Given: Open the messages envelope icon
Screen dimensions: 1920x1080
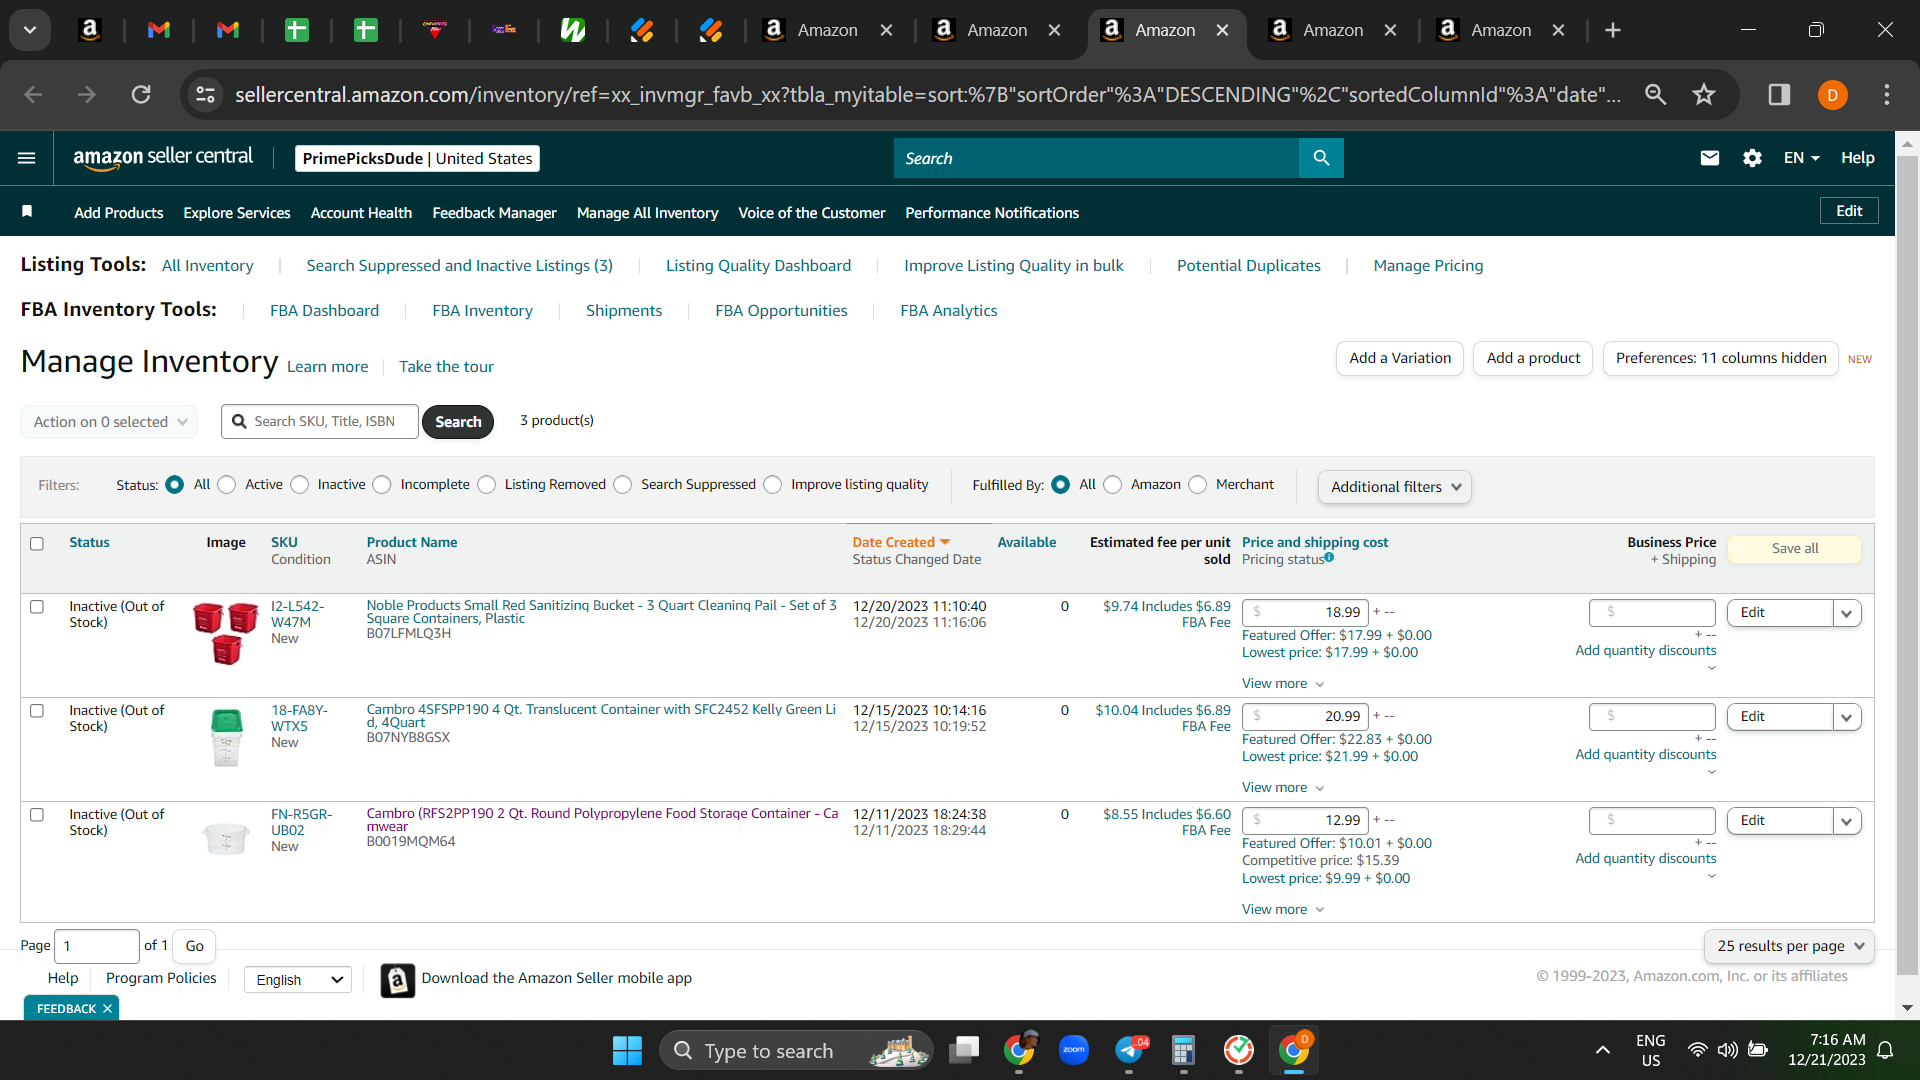Looking at the screenshot, I should pyautogui.click(x=1710, y=158).
